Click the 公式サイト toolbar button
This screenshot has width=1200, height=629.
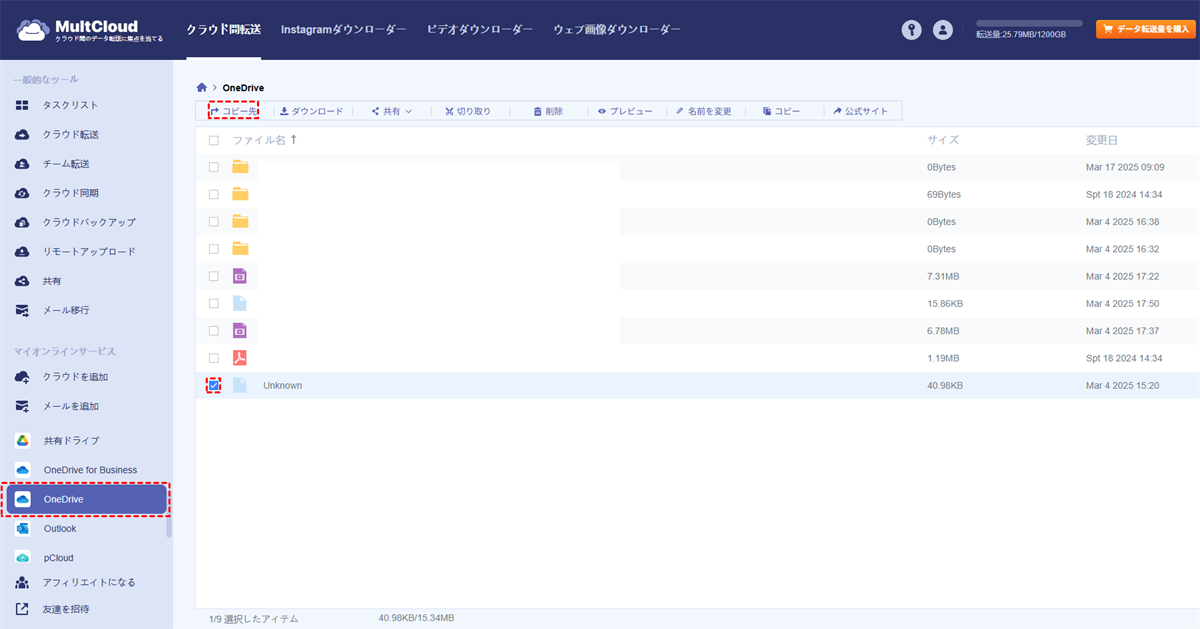click(861, 111)
